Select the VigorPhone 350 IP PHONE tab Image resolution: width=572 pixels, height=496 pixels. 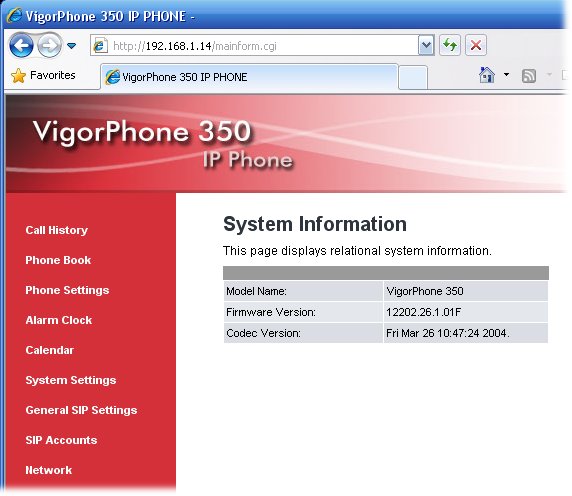coord(249,77)
